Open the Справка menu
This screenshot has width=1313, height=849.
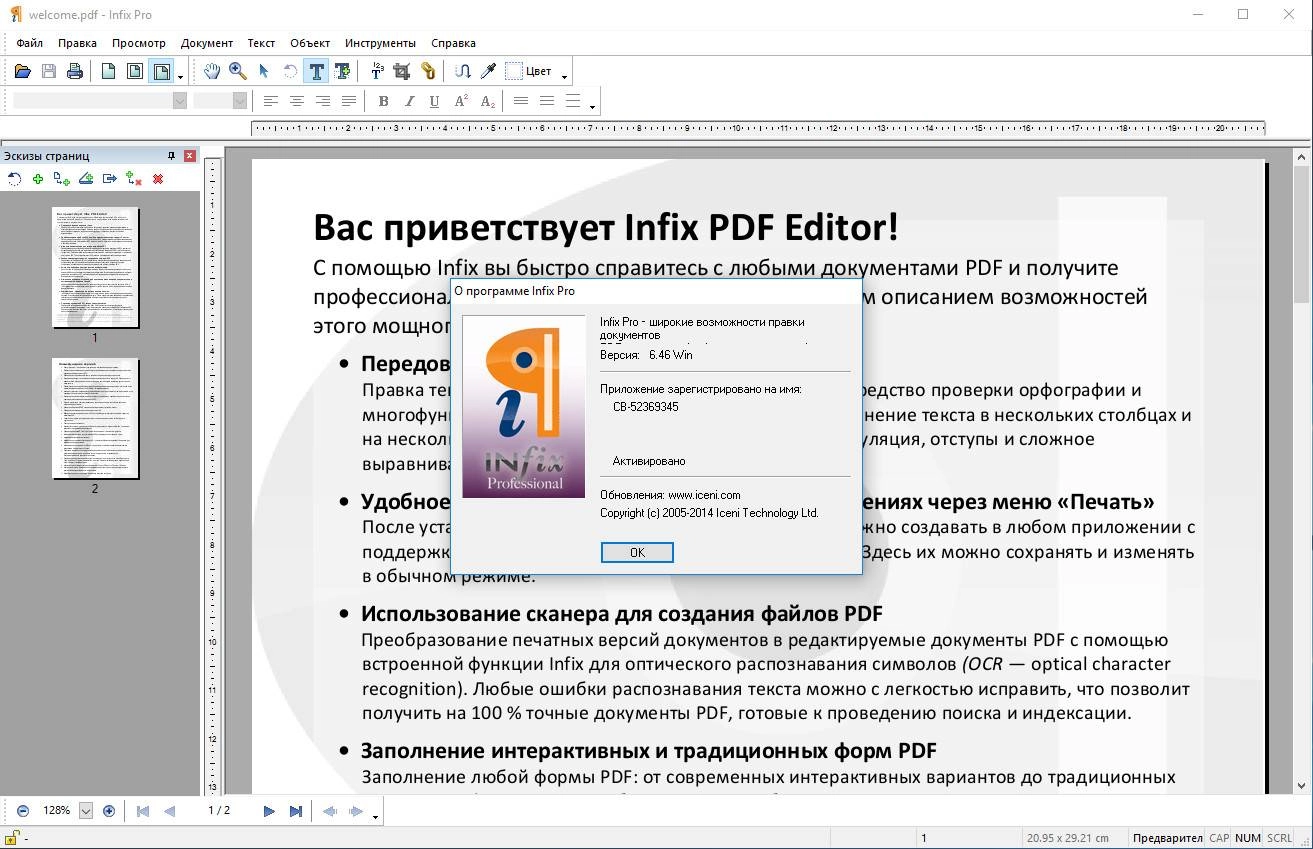tap(453, 43)
